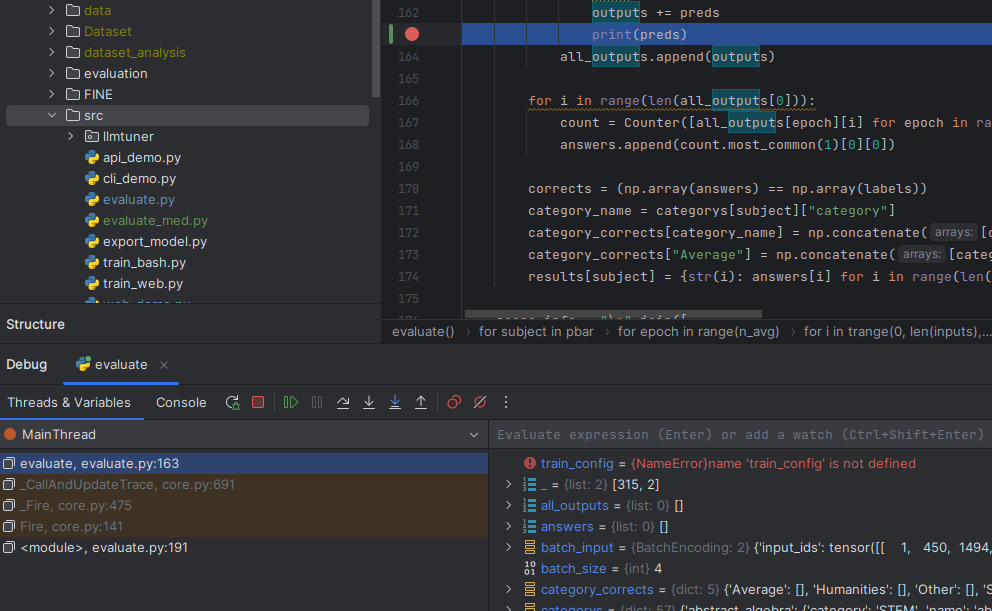Click the int type icon beside batch_size

coord(530,569)
